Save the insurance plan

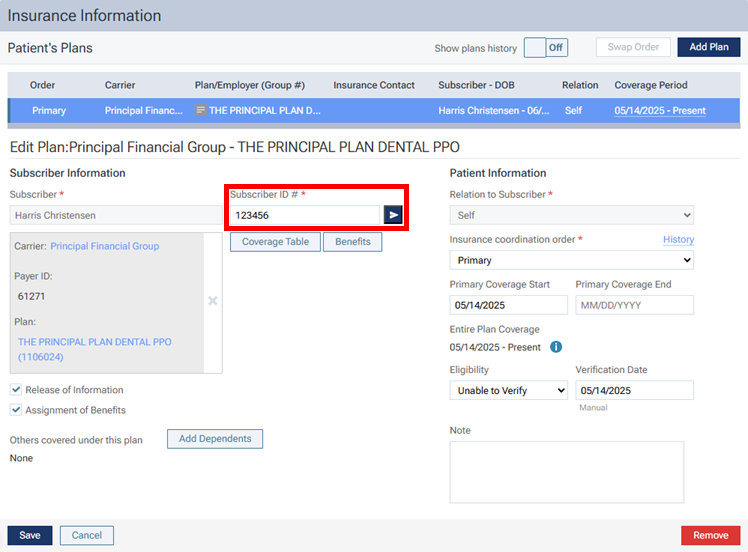30,535
